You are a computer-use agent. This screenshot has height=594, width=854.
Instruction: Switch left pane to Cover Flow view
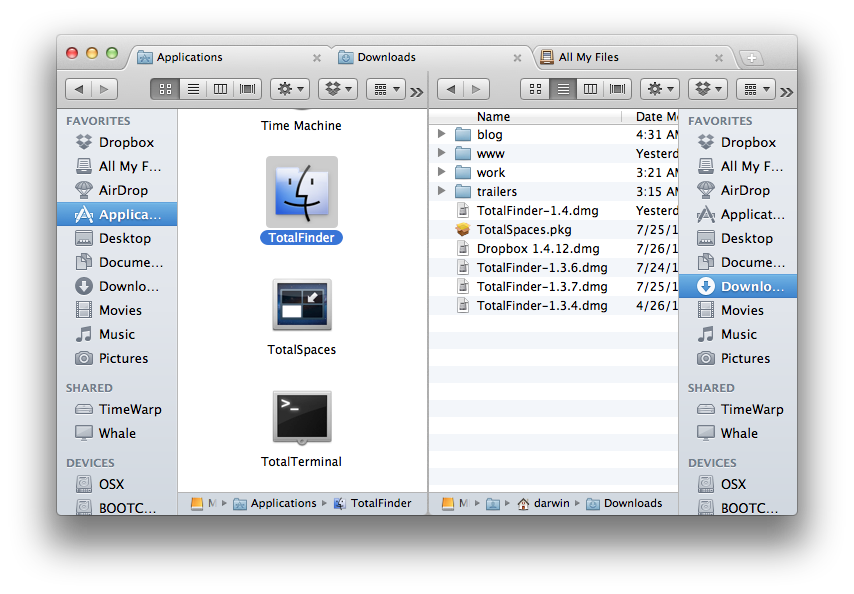(248, 89)
